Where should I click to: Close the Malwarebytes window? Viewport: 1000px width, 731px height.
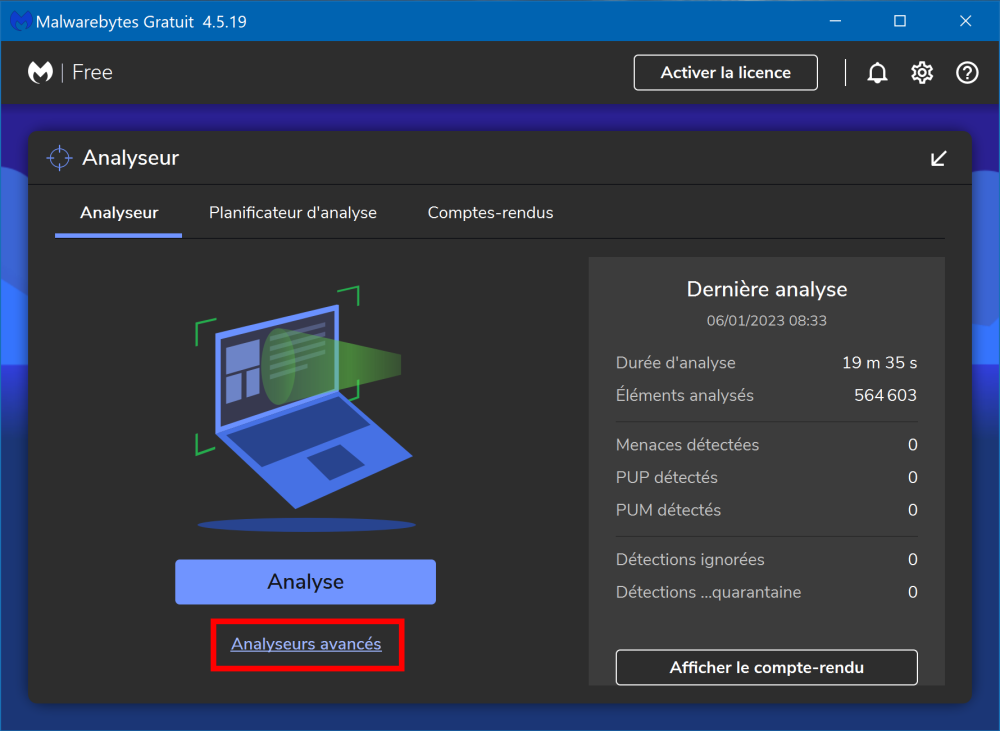pyautogui.click(x=966, y=21)
